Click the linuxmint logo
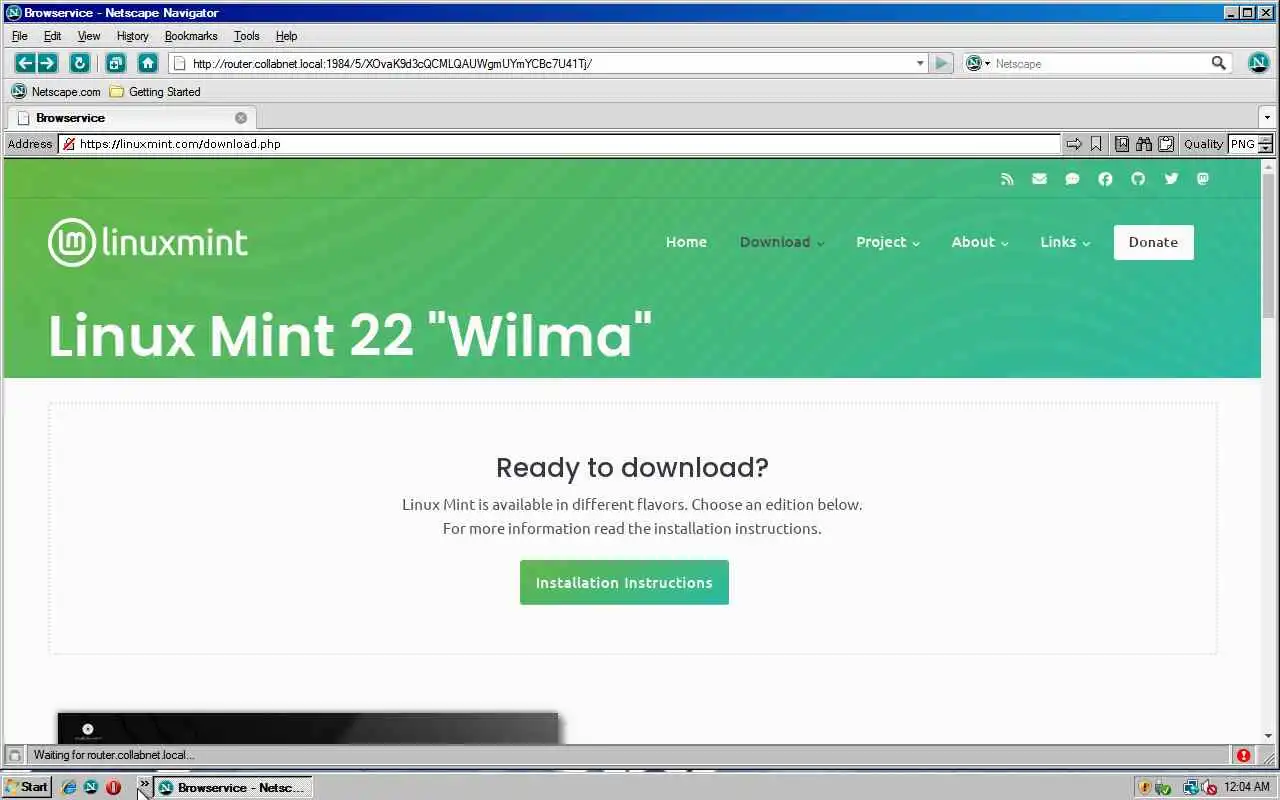 coord(148,242)
